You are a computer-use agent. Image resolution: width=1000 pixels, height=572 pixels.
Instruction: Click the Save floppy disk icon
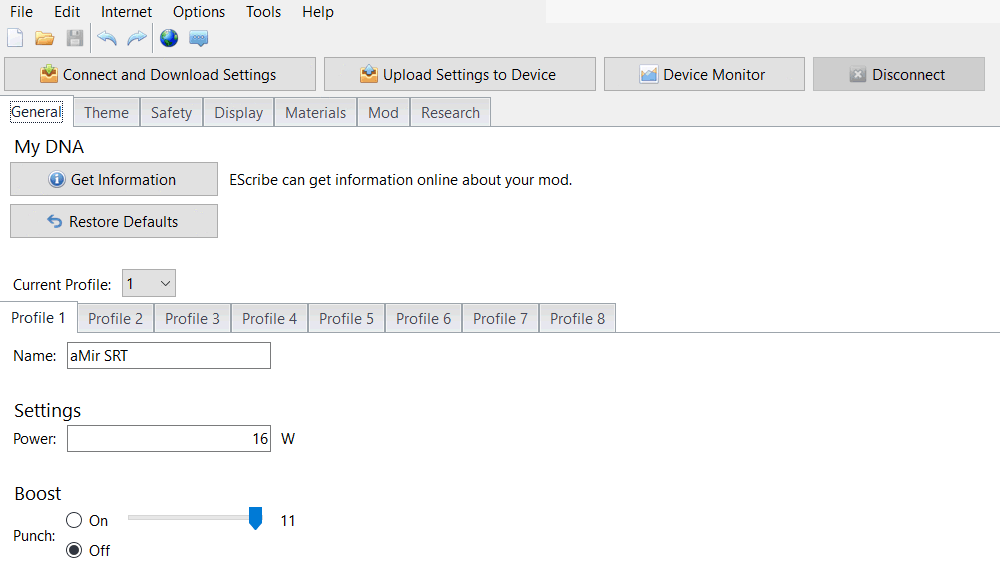75,39
